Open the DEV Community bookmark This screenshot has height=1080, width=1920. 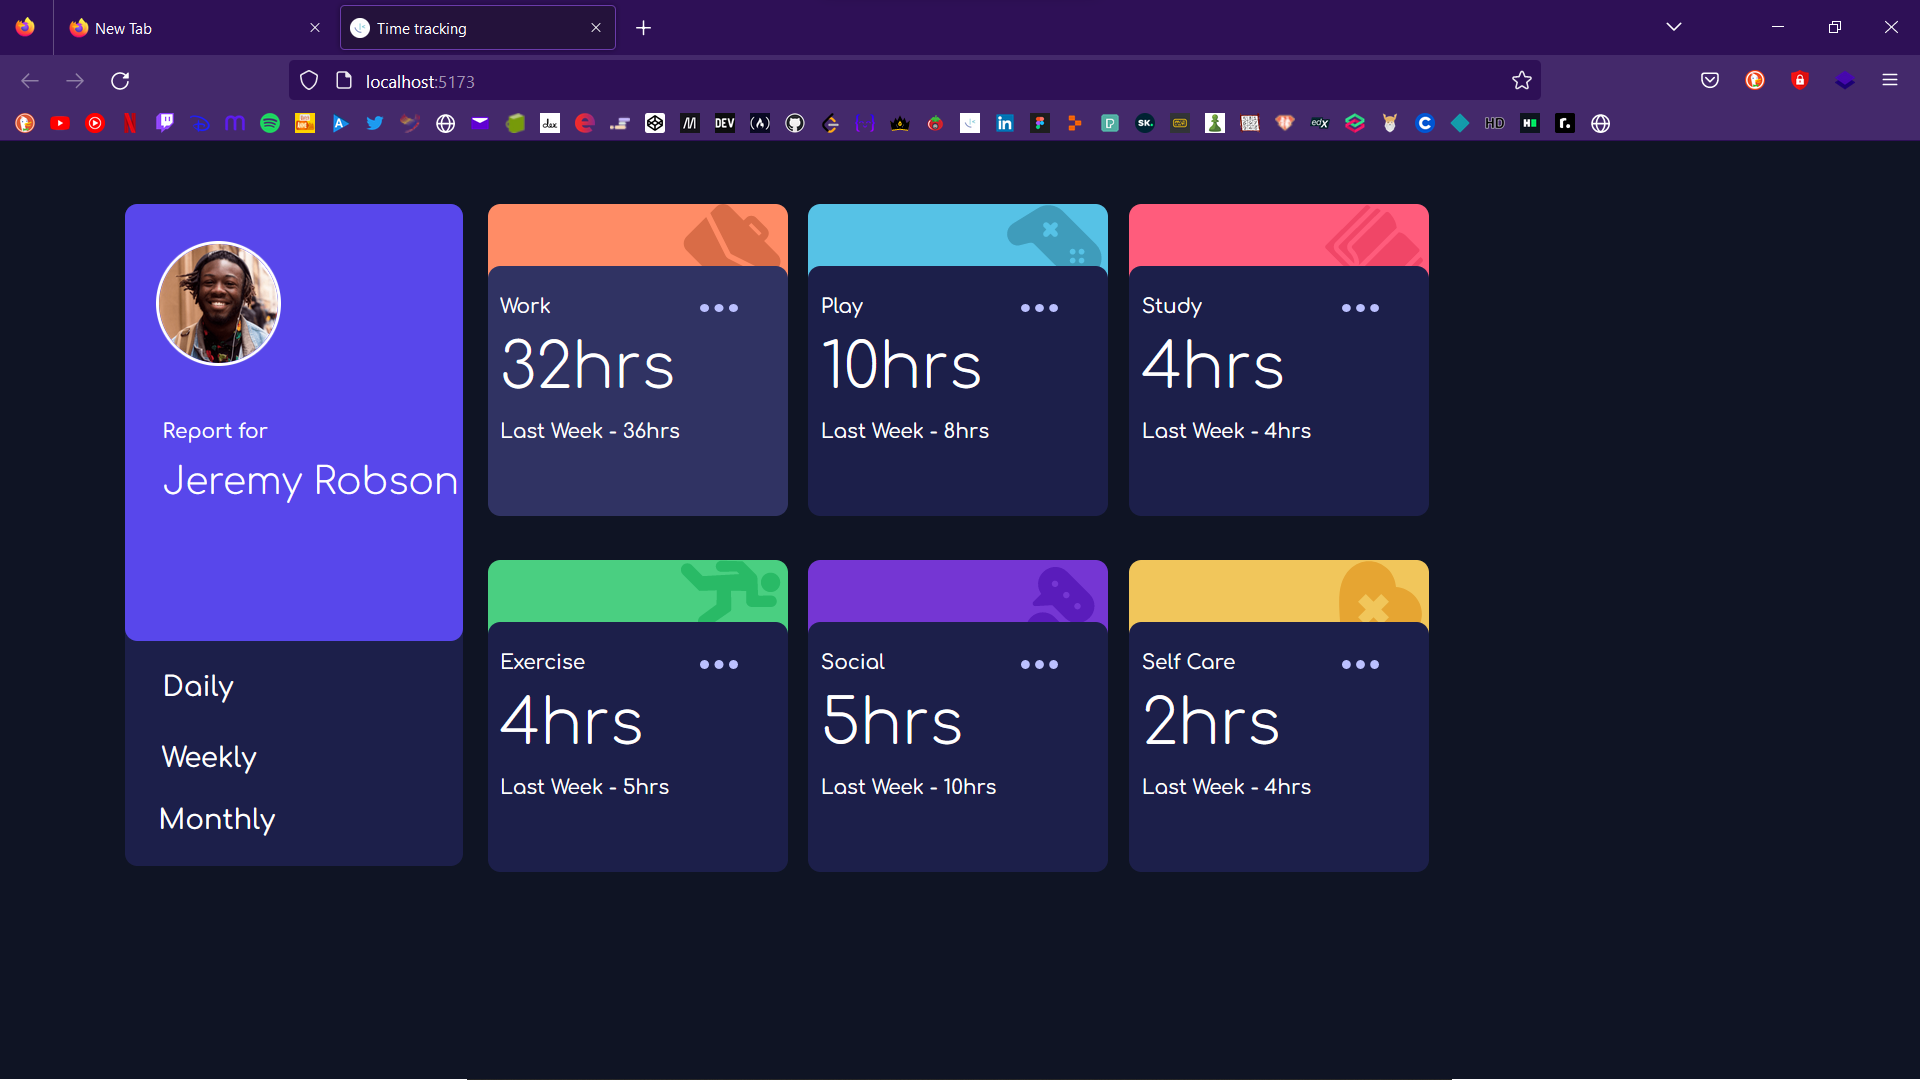(x=725, y=123)
